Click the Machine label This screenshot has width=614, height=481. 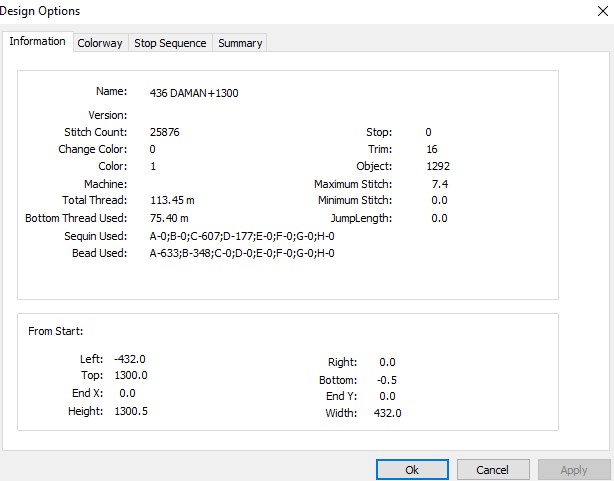(105, 184)
